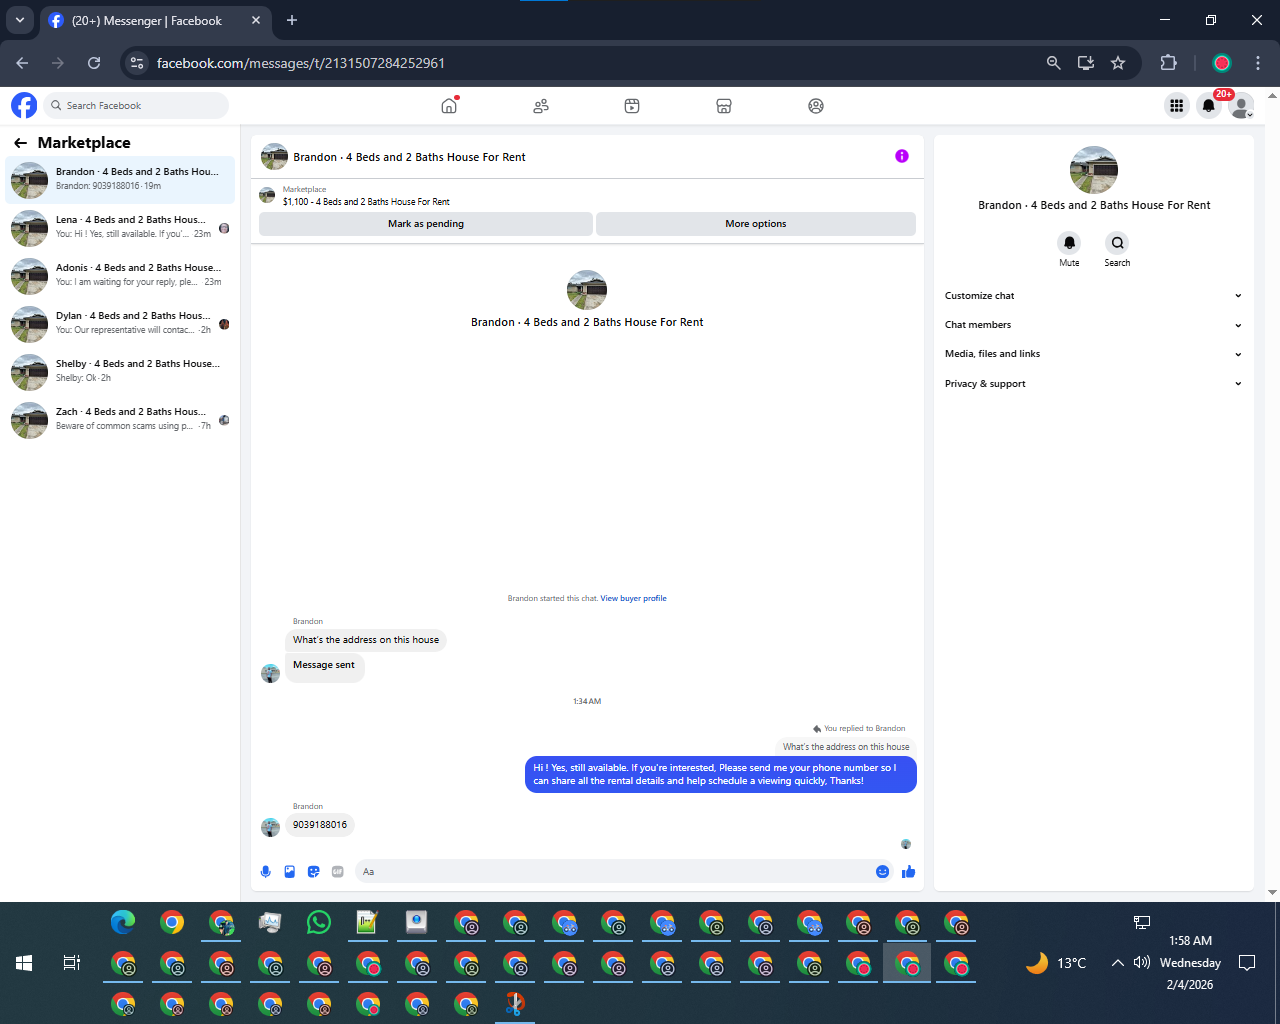Open the Marketplace storefront icon in the top navigation
Image resolution: width=1280 pixels, height=1024 pixels.
(x=724, y=105)
